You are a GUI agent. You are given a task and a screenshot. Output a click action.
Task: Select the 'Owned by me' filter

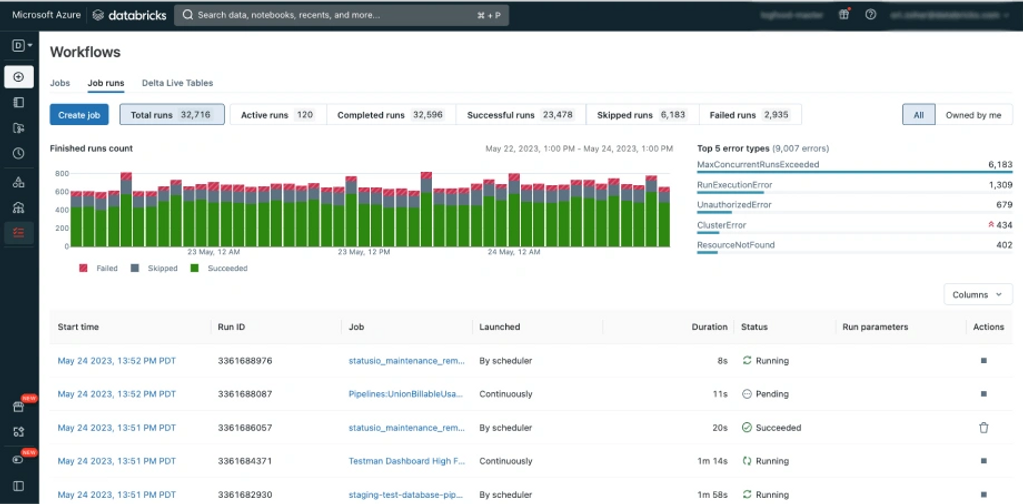[973, 115]
